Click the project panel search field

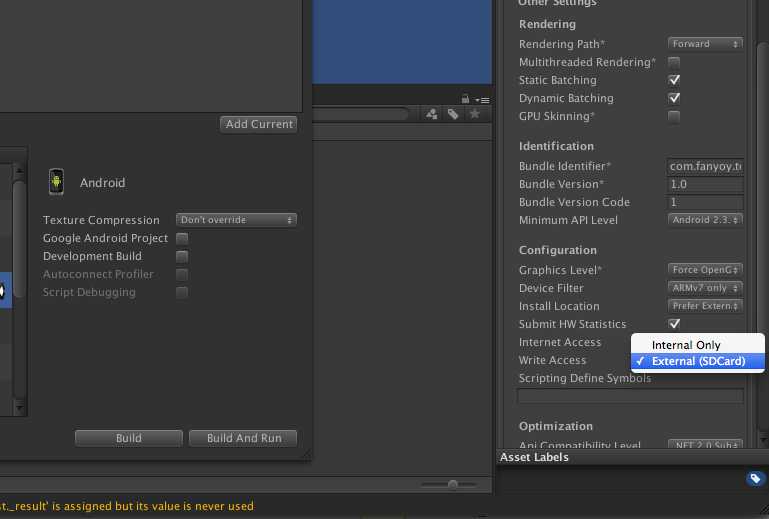point(360,114)
